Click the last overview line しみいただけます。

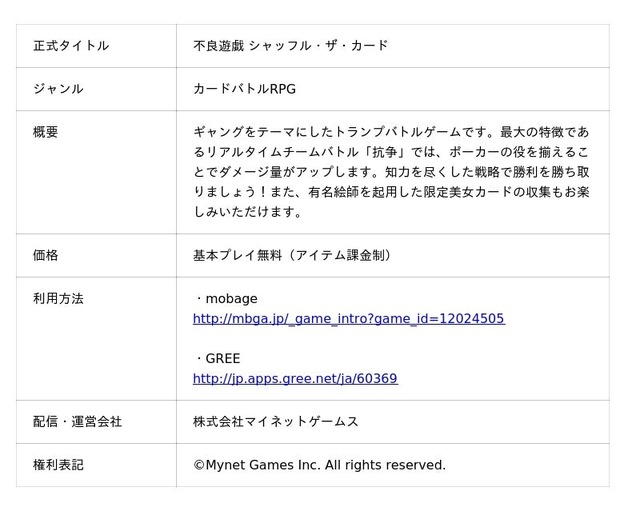coord(248,212)
